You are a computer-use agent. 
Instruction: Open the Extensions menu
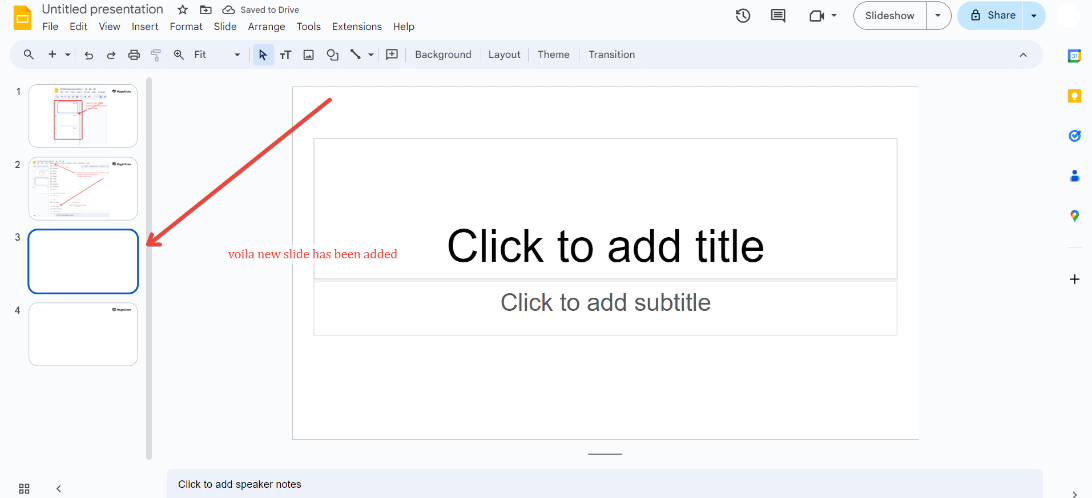tap(357, 26)
